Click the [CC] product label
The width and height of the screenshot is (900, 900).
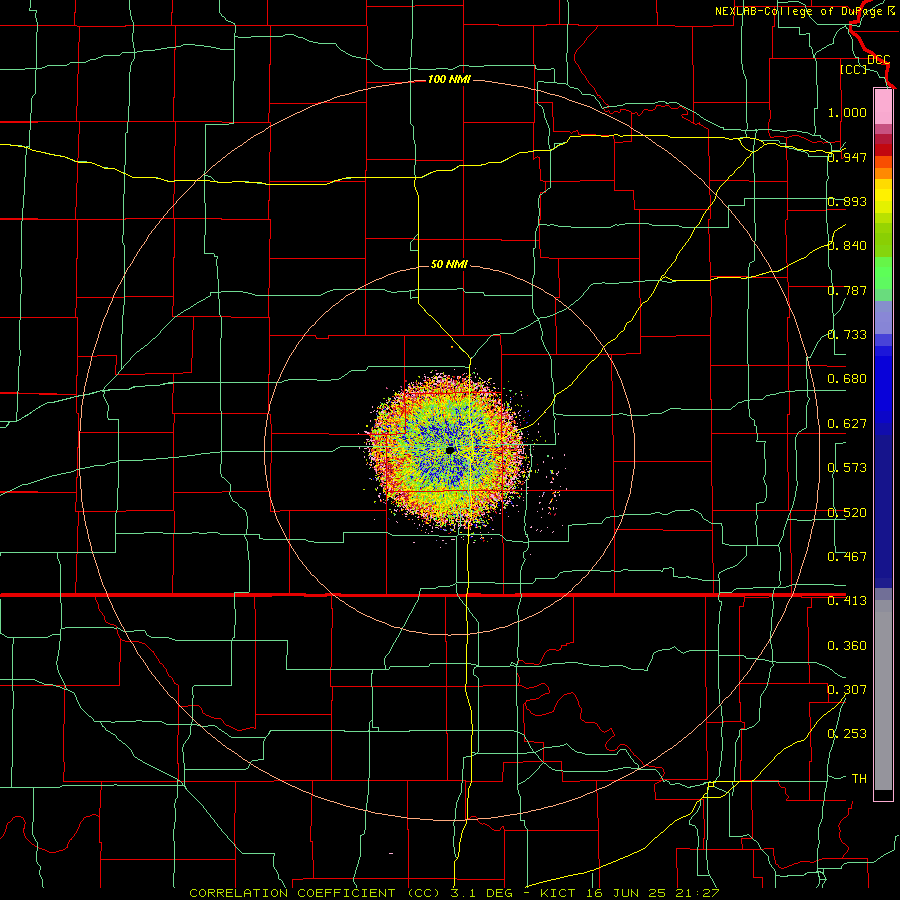[853, 69]
